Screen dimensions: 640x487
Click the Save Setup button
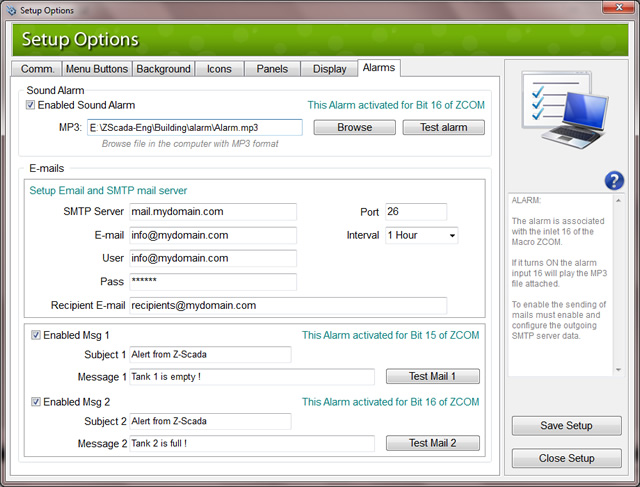[x=566, y=426]
